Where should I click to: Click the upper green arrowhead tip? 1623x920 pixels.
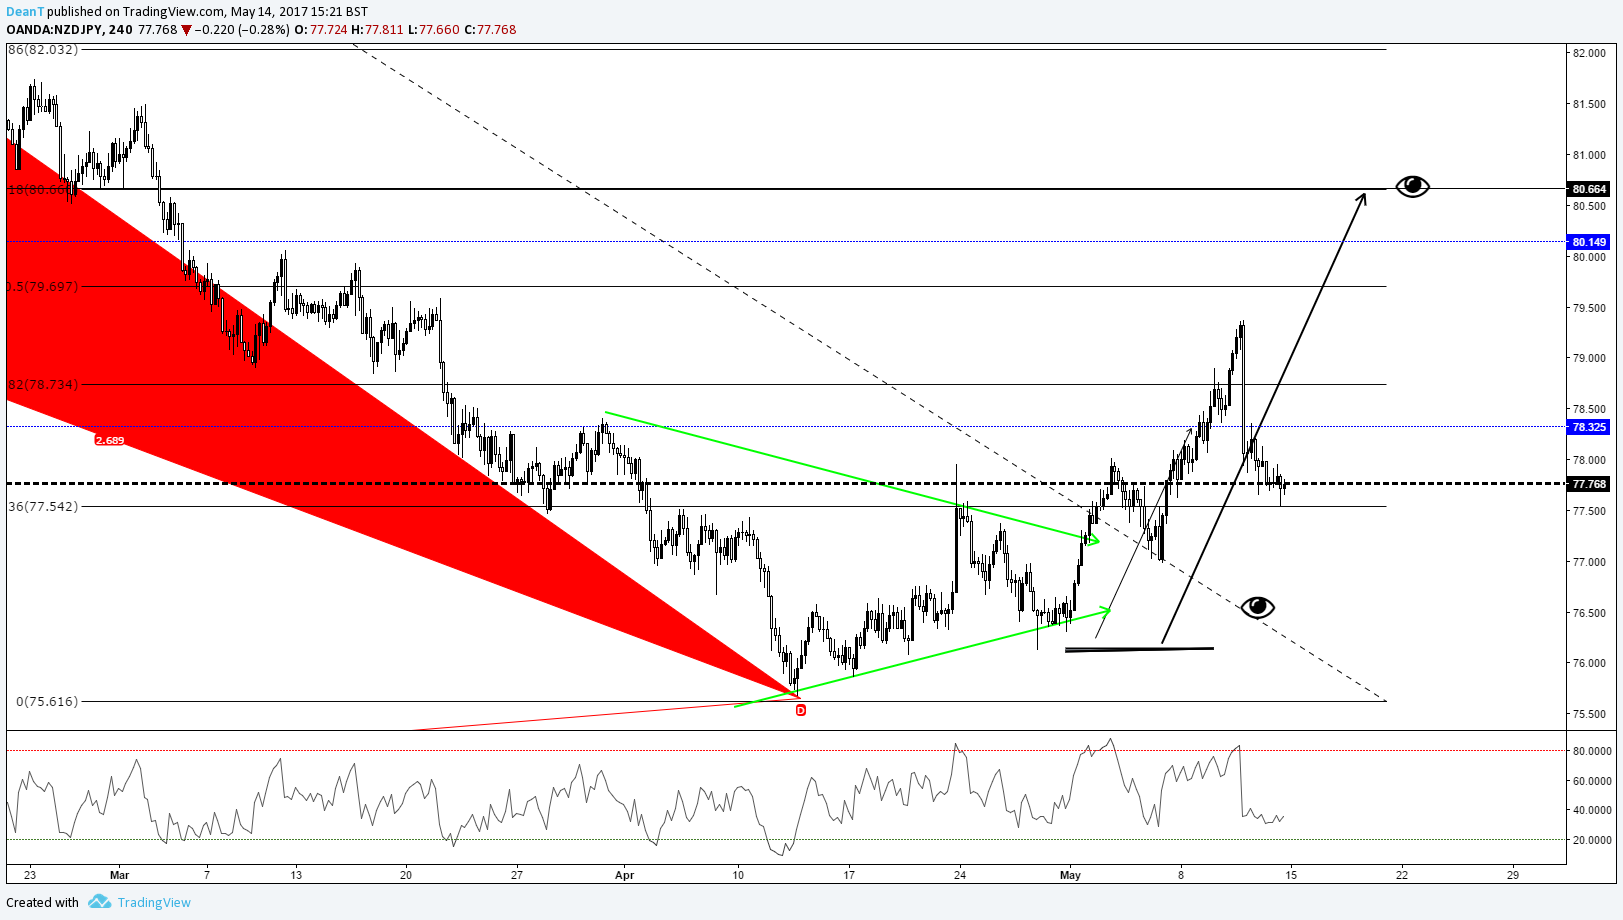click(x=1093, y=541)
